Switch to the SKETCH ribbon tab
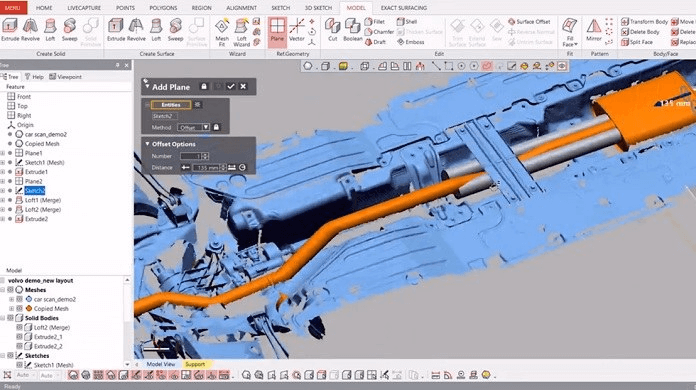This screenshot has height=390, width=696. point(281,8)
